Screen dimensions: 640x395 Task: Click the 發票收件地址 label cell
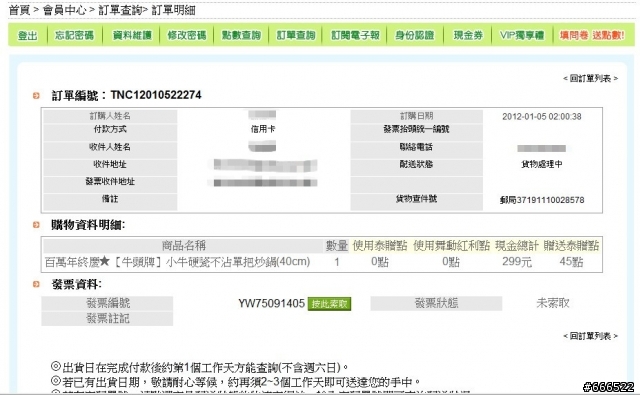(x=110, y=184)
